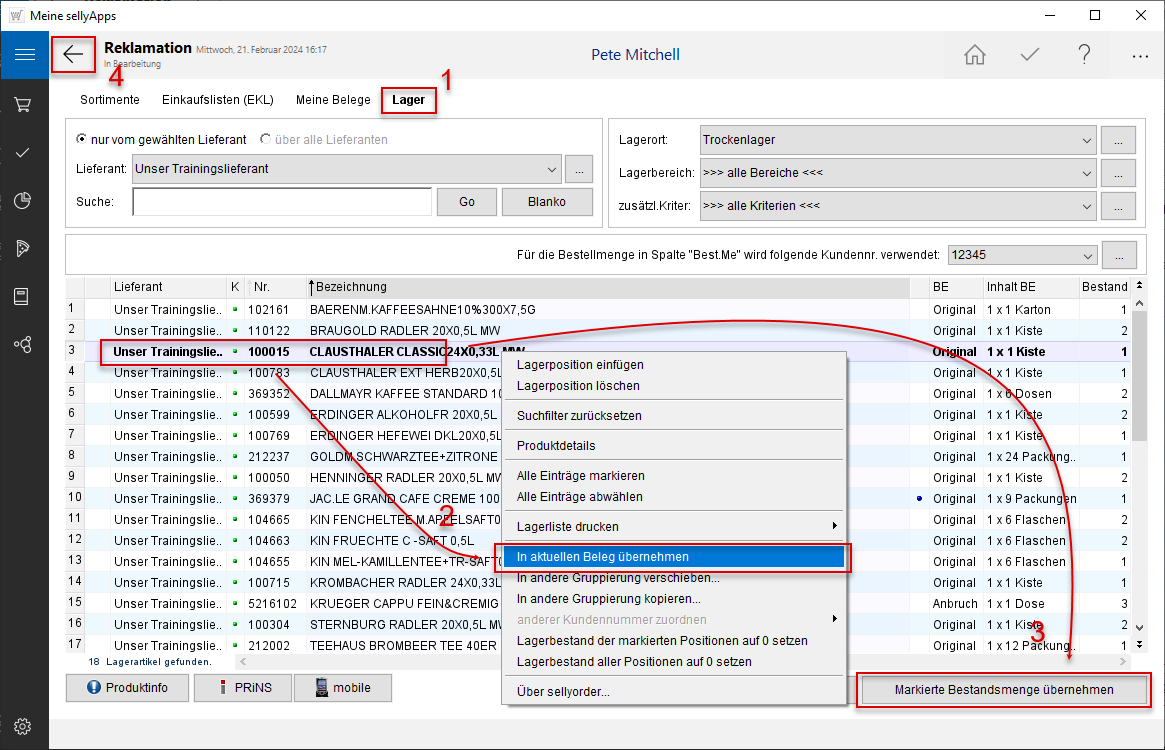The height and width of the screenshot is (750, 1165).
Task: Open the pie chart statistics icon
Action: coord(23,201)
